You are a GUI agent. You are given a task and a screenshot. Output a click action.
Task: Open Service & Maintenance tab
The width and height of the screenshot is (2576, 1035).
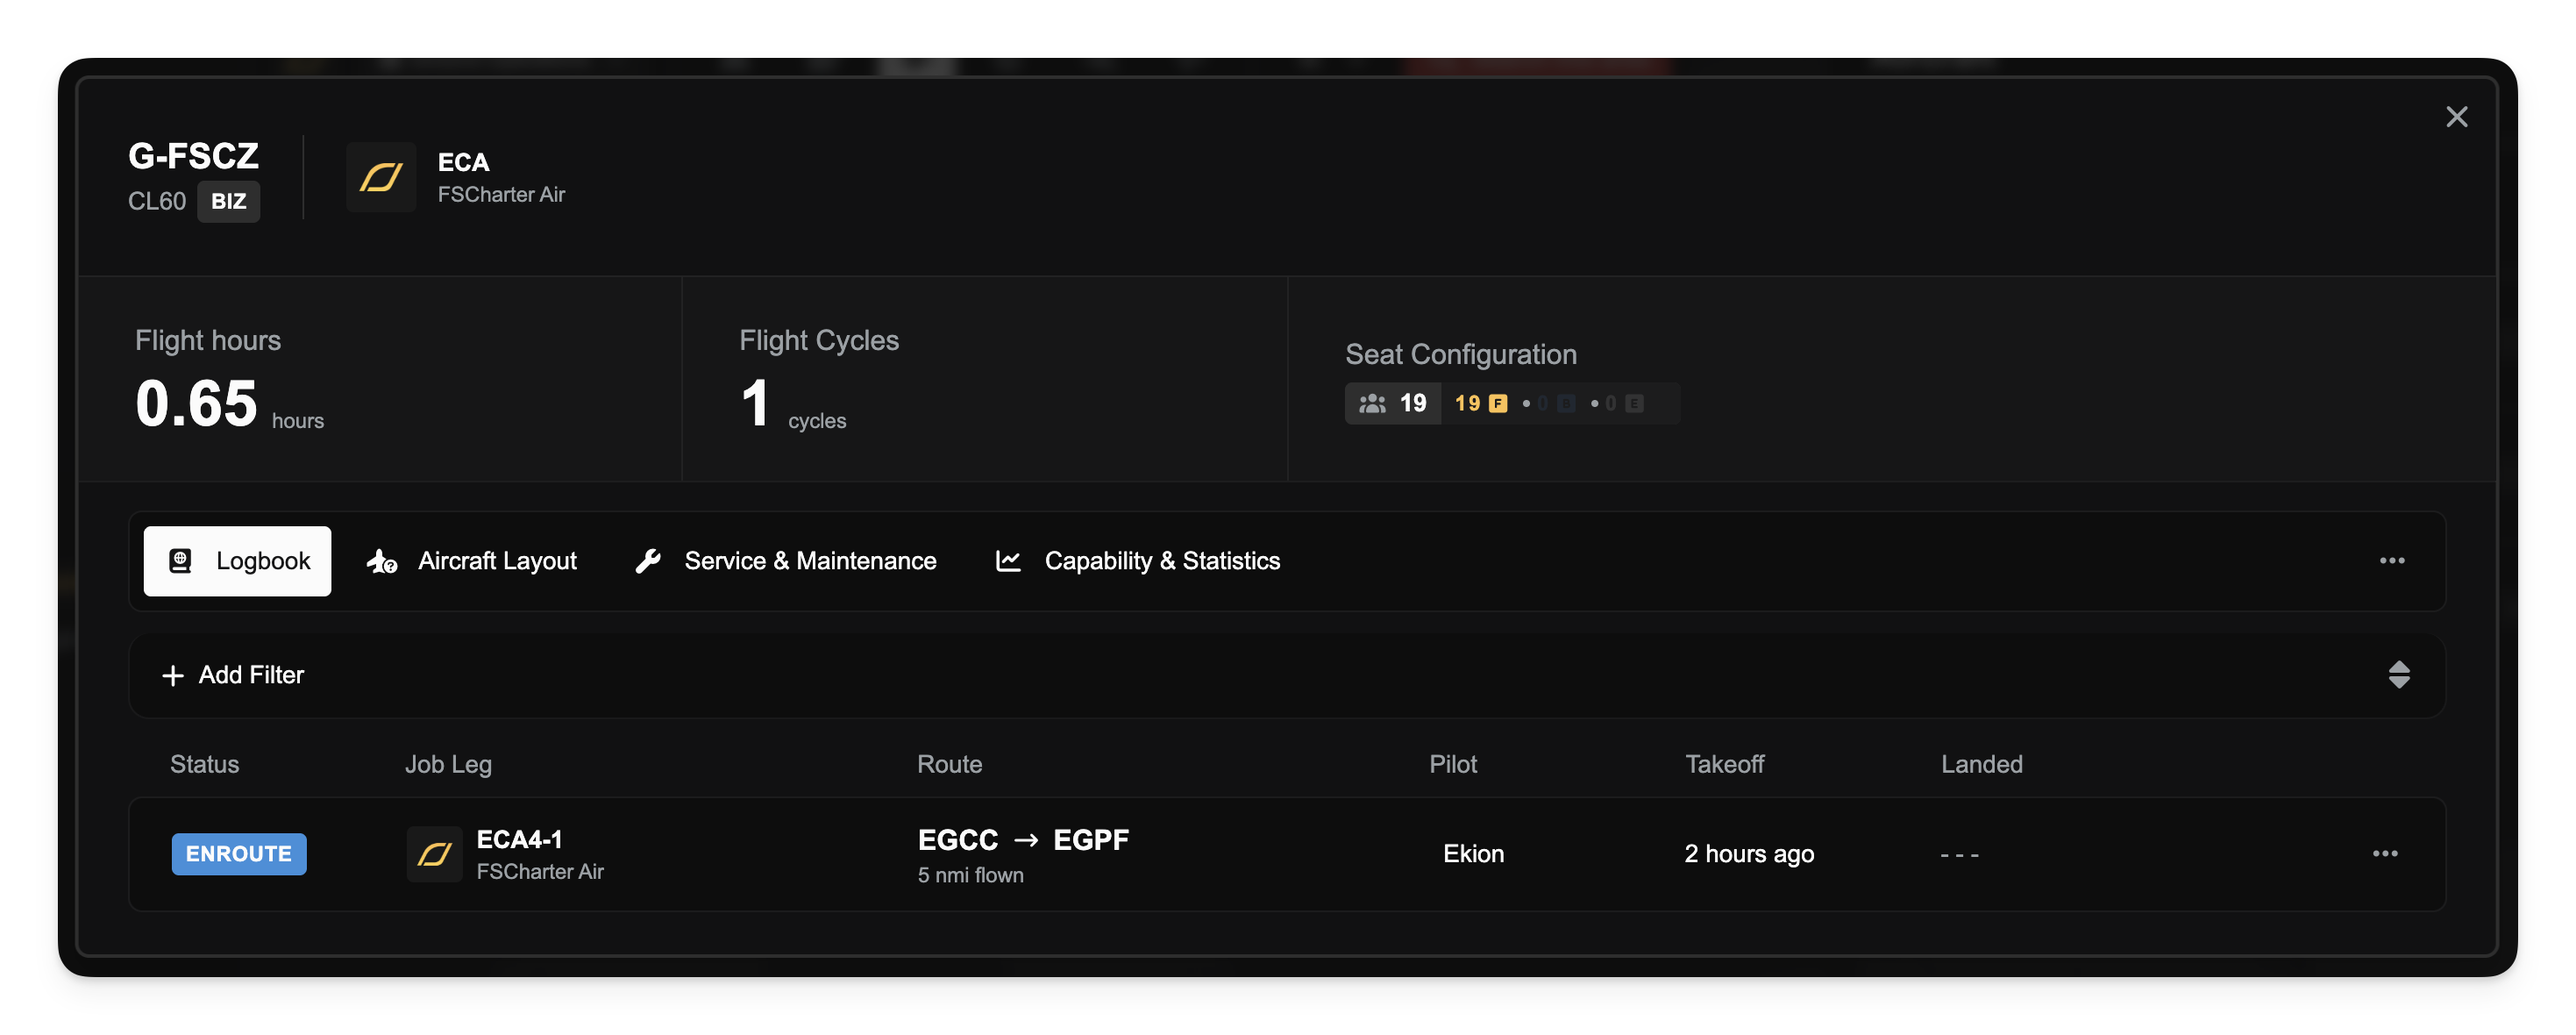pyautogui.click(x=786, y=561)
